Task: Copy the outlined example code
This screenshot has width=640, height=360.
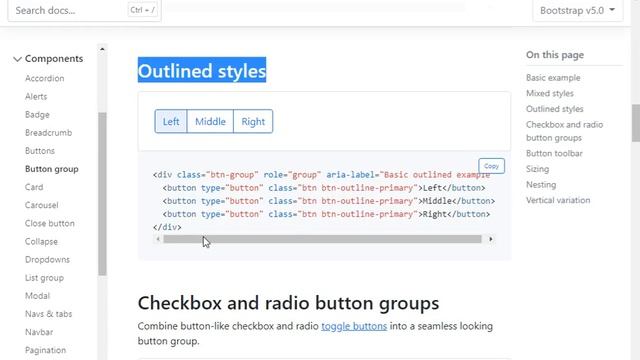Action: tap(491, 166)
